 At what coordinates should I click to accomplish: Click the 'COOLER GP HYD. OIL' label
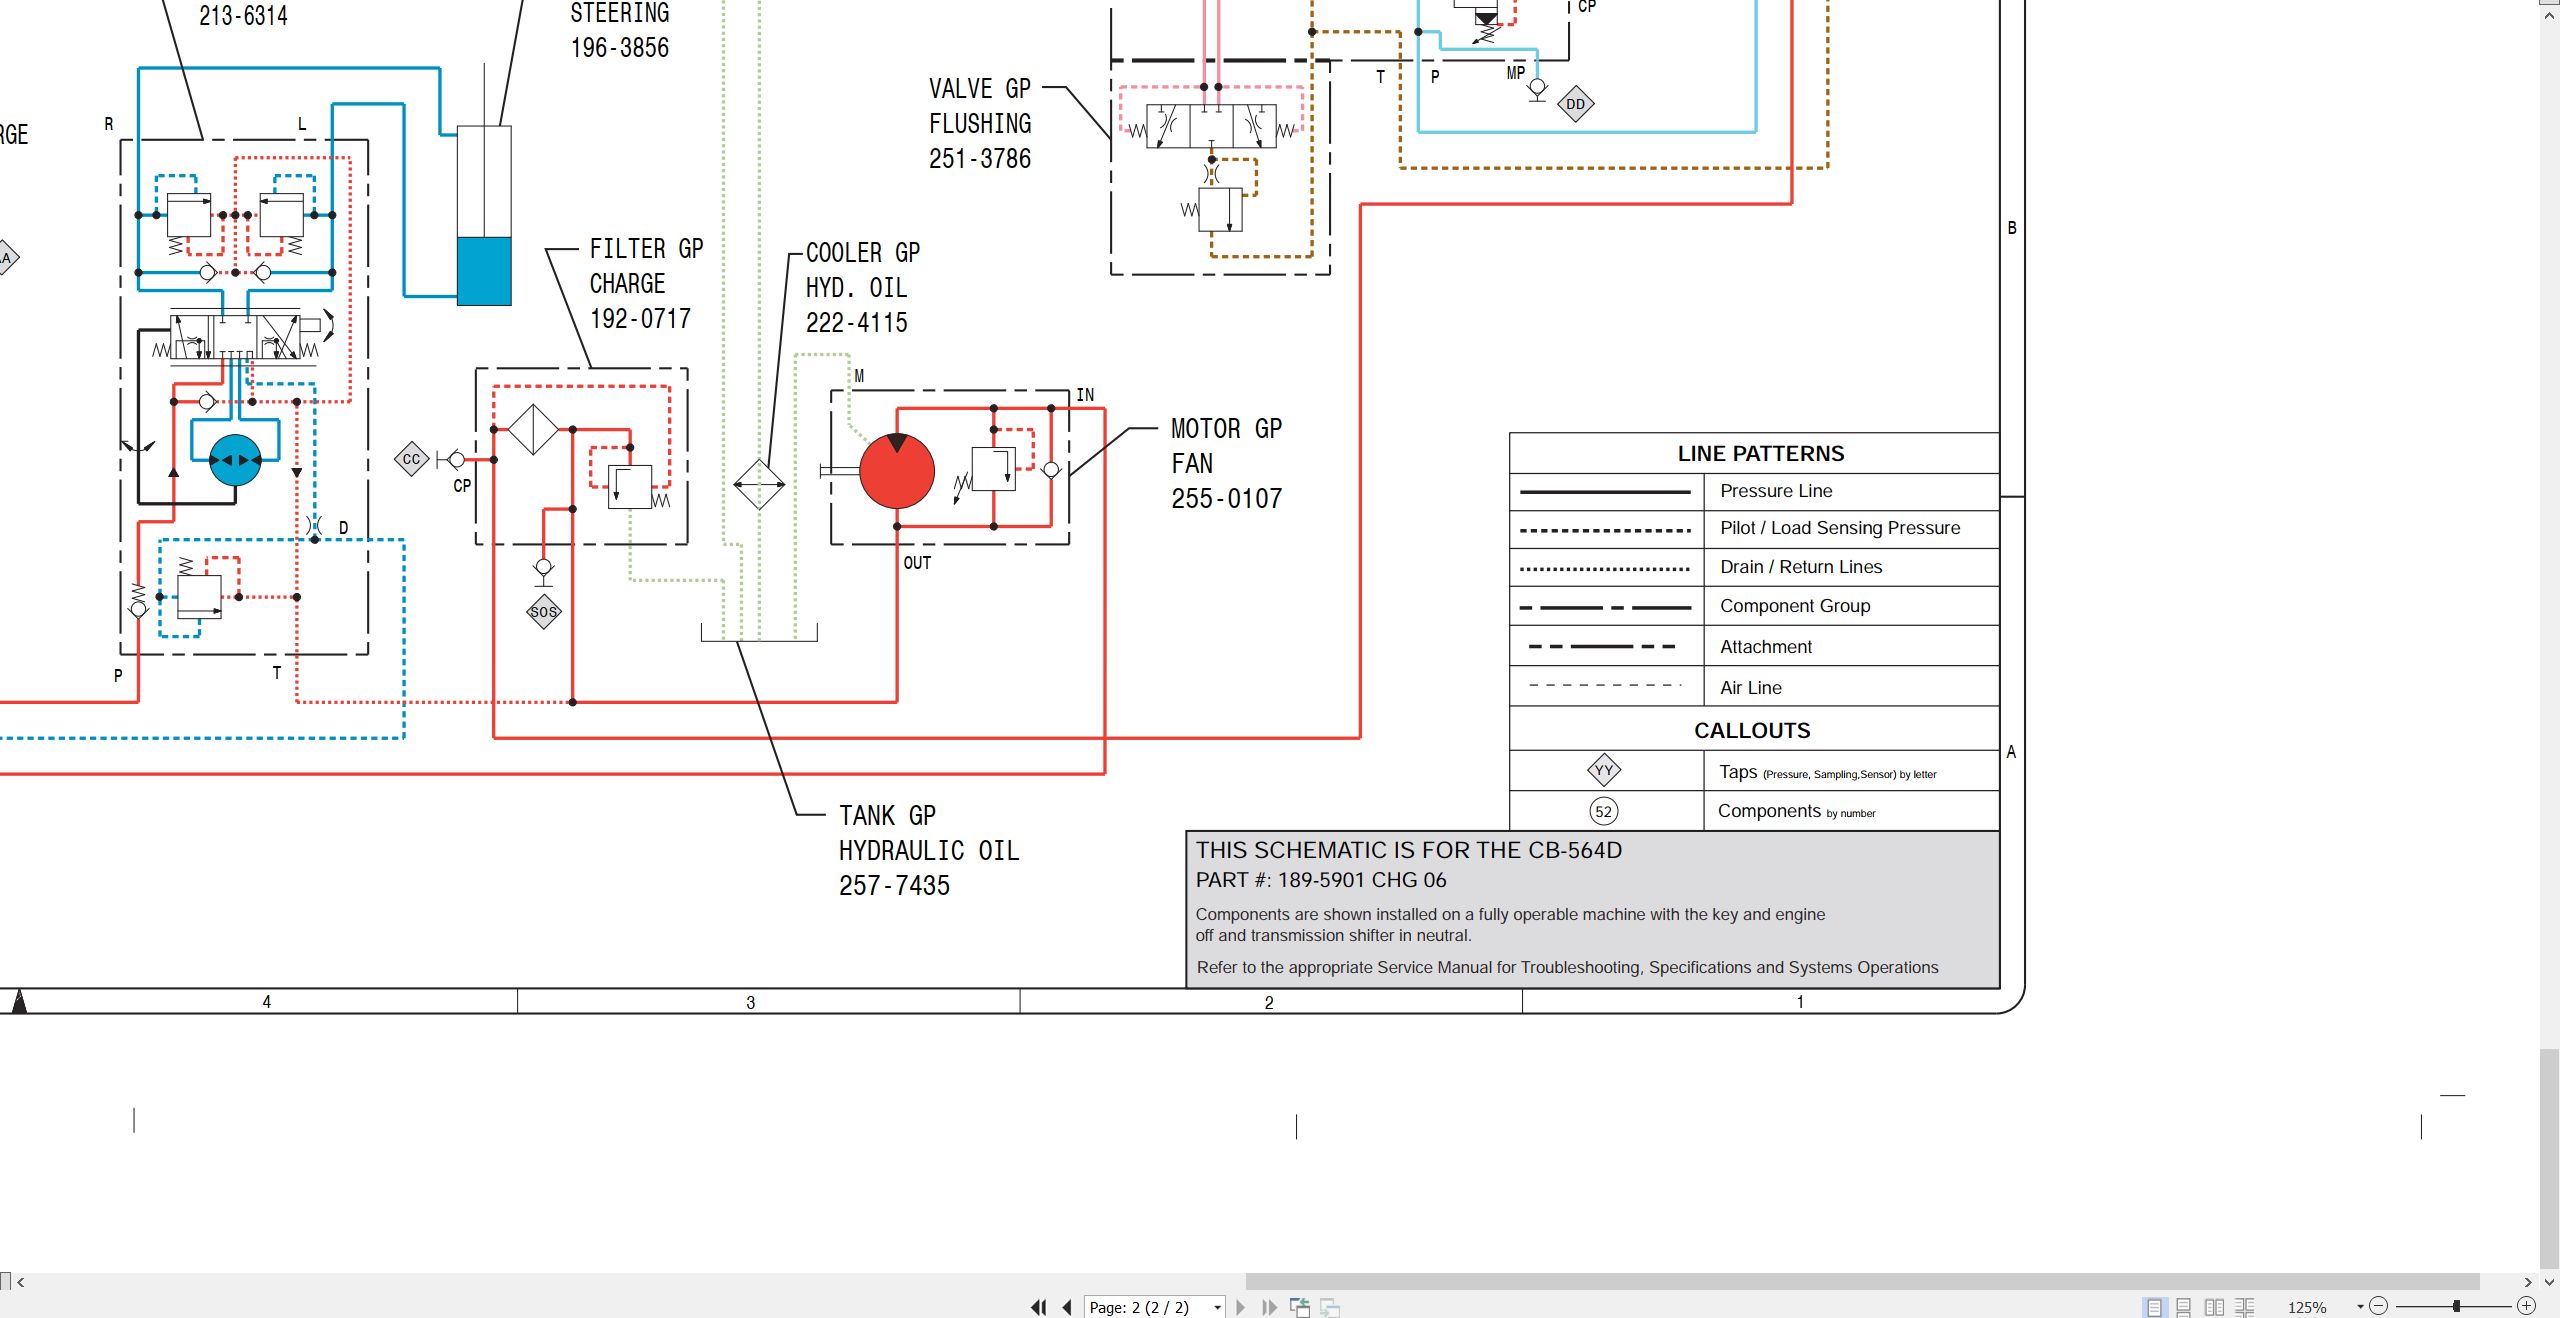(863, 287)
